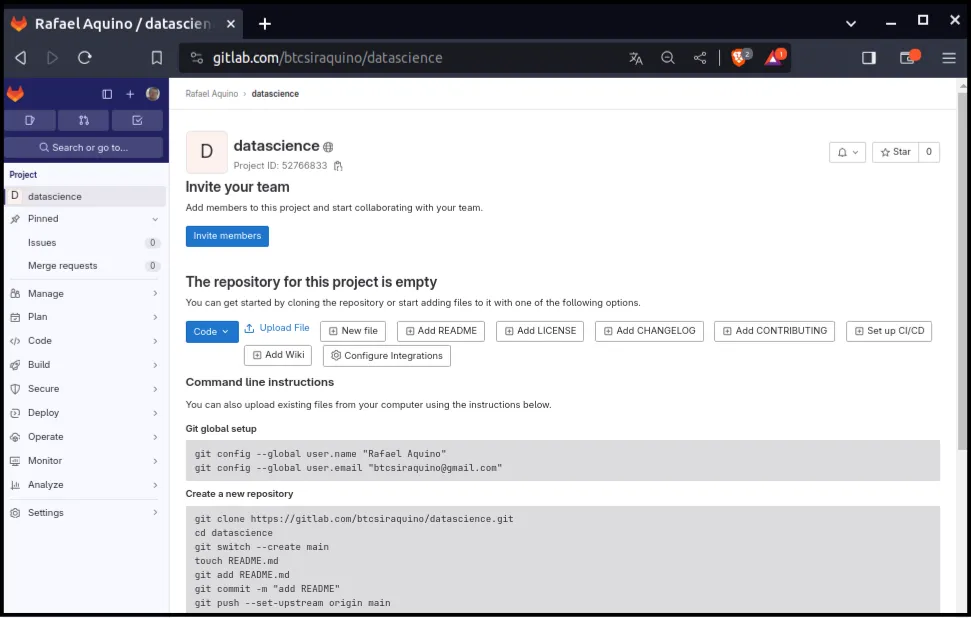This screenshot has width=971, height=618.
Task: Open the create new plus menu
Action: pyautogui.click(x=130, y=94)
